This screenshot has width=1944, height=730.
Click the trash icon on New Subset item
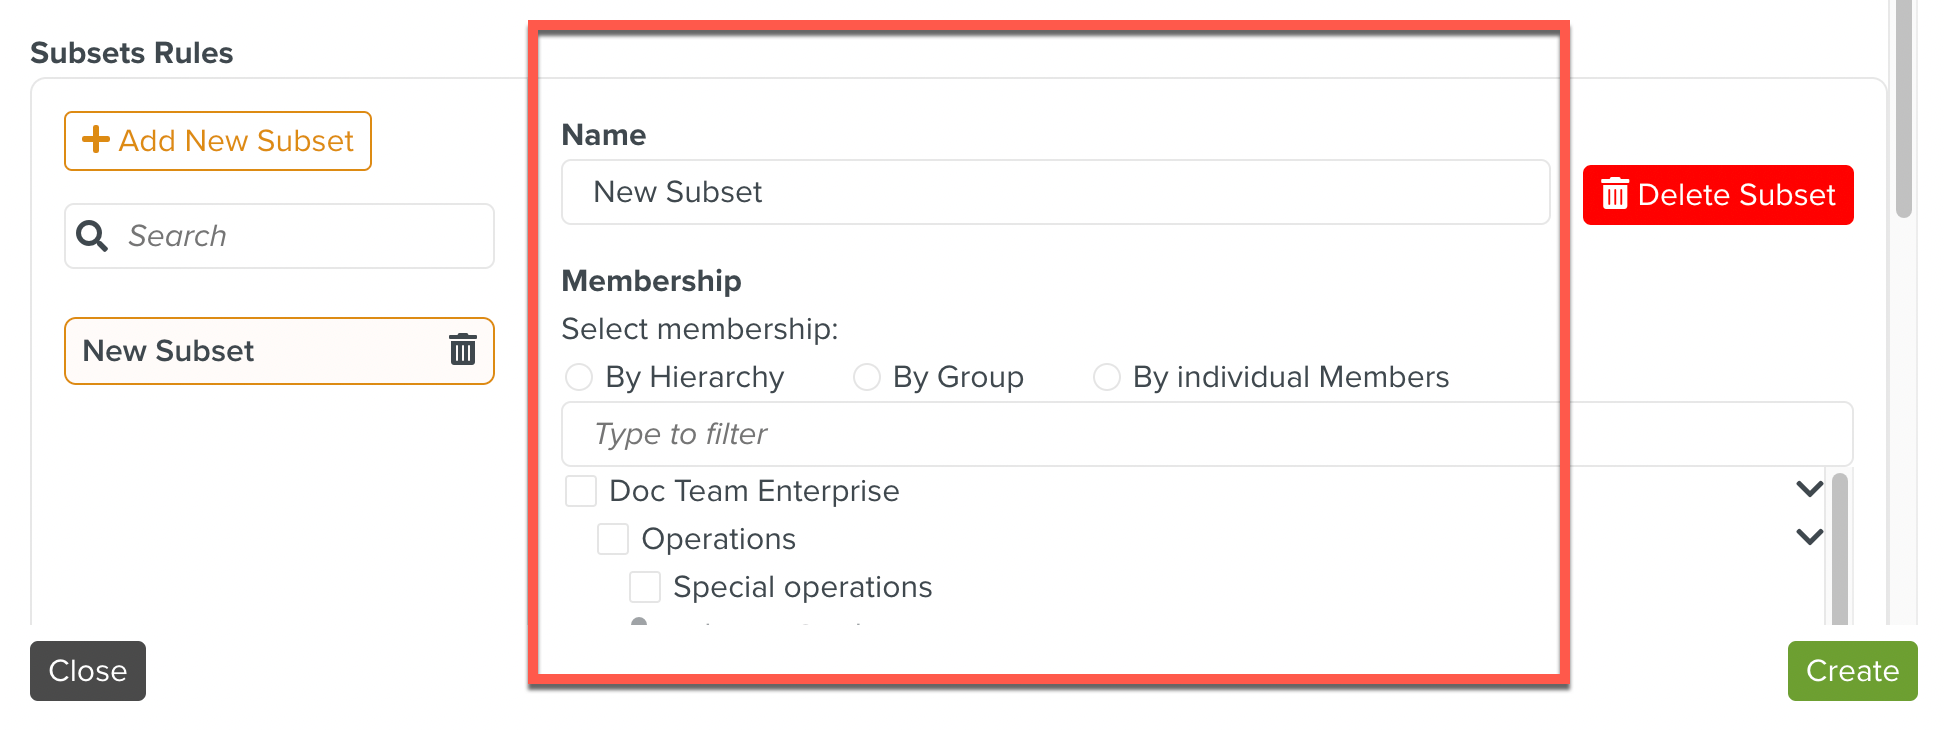pos(462,350)
